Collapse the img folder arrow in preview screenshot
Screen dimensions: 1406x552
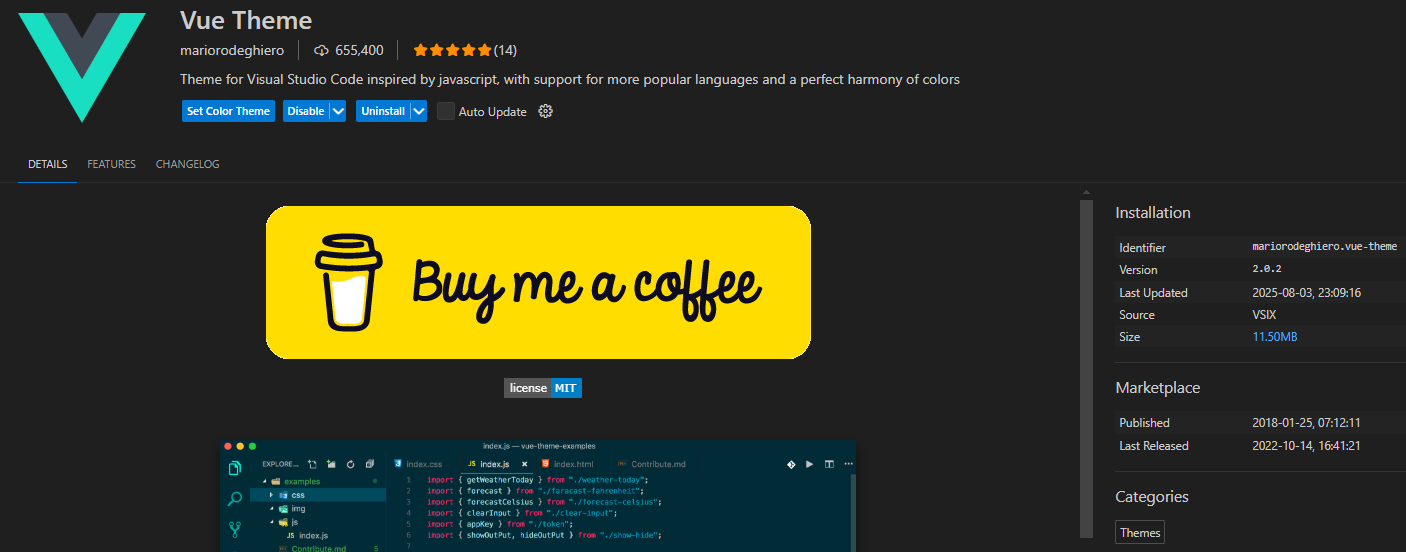(271, 508)
